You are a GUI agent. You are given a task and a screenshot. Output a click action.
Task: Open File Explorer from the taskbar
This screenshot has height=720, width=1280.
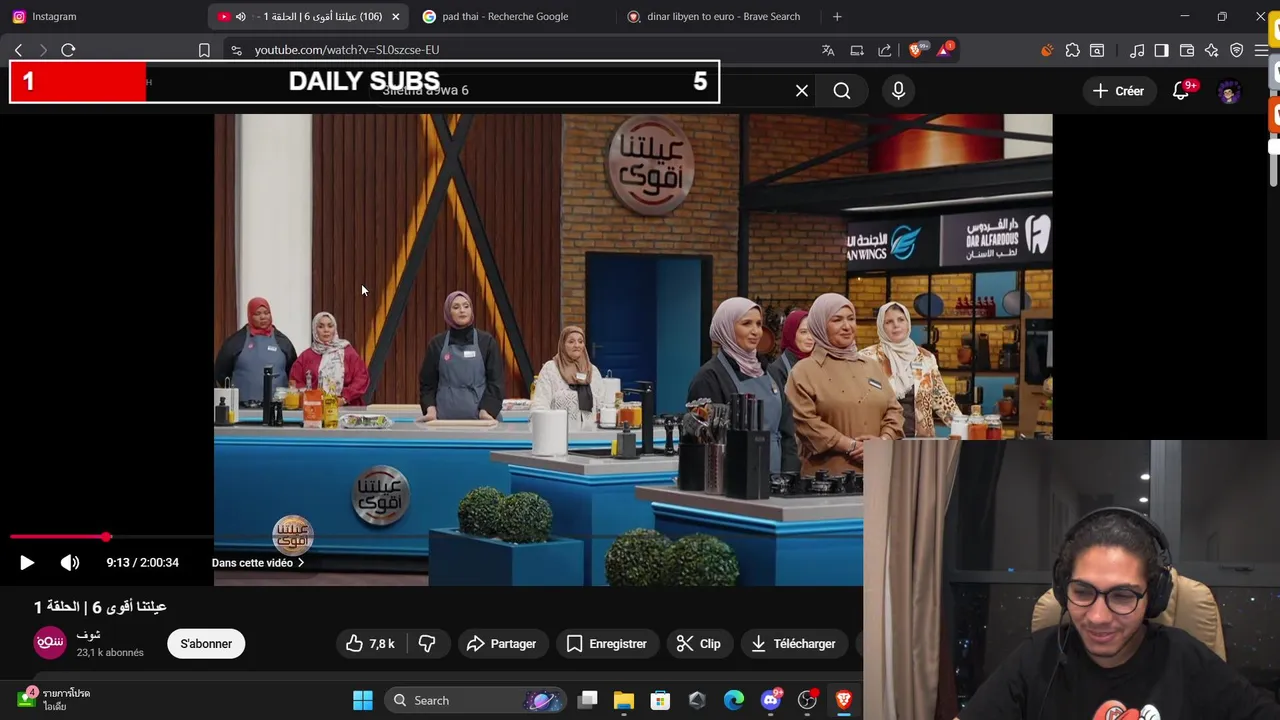point(624,700)
